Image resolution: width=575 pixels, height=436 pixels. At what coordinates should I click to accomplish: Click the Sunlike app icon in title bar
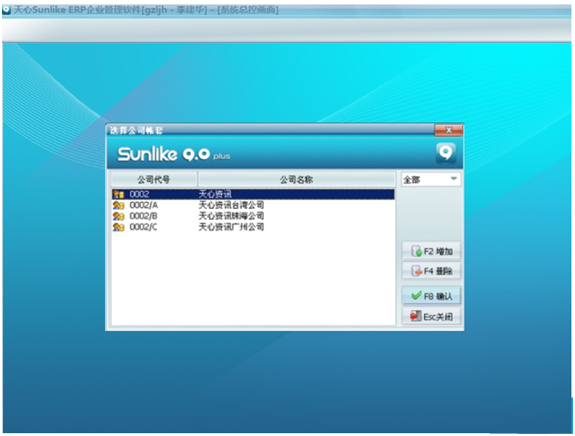coord(6,9)
